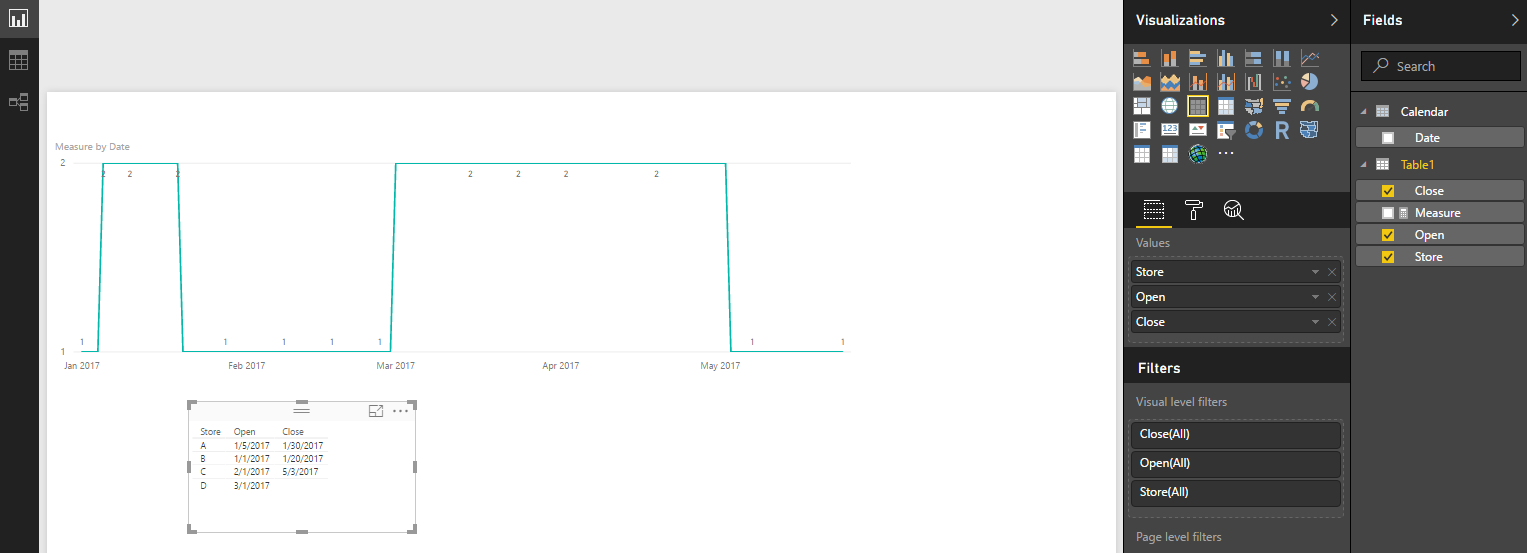
Task: Select the Treemap visualization
Action: tap(1142, 106)
